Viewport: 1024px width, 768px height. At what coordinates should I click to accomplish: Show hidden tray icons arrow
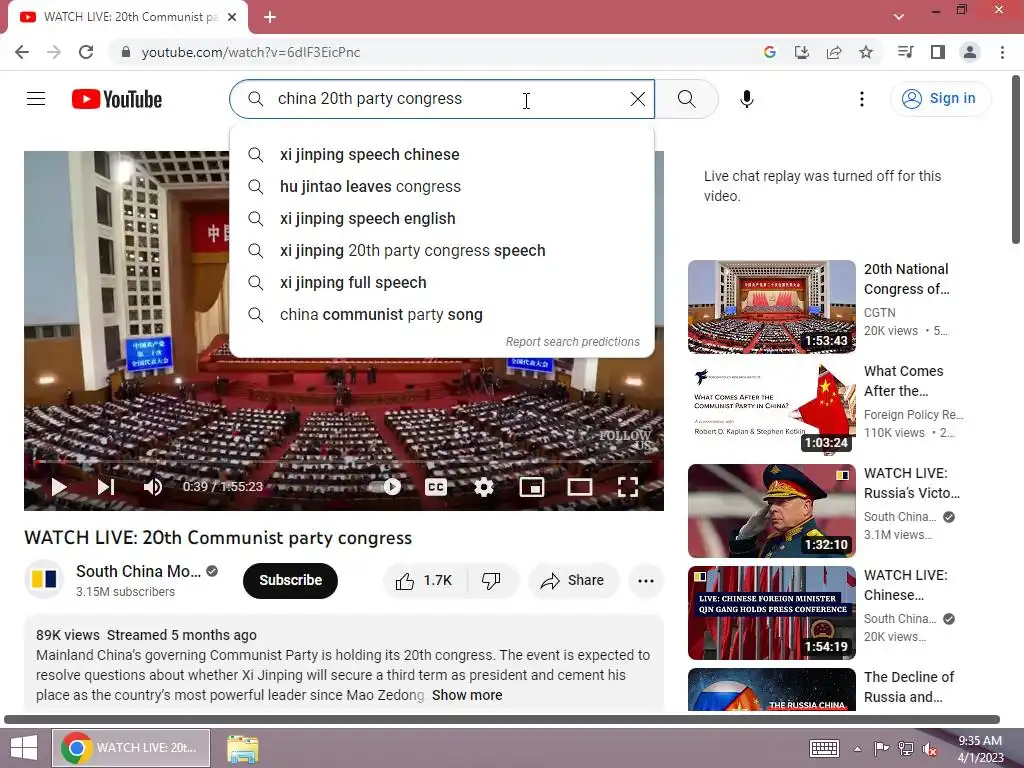coord(857,749)
